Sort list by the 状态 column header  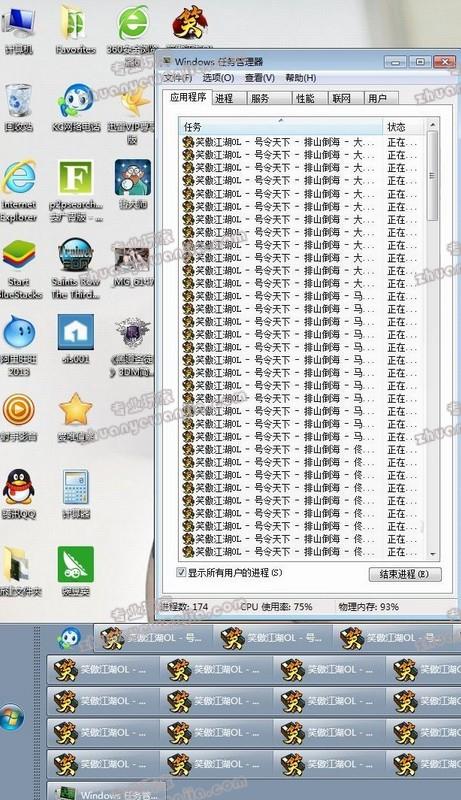[403, 127]
